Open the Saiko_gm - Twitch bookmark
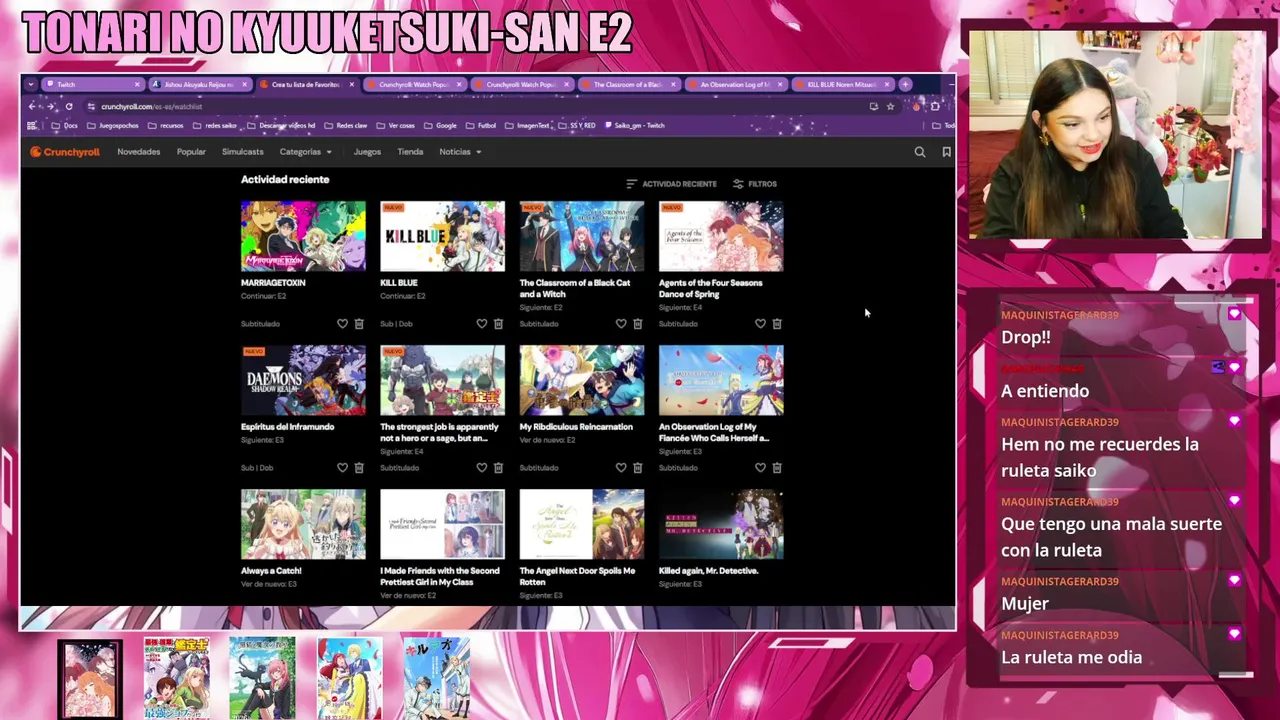1280x720 pixels. coord(634,126)
